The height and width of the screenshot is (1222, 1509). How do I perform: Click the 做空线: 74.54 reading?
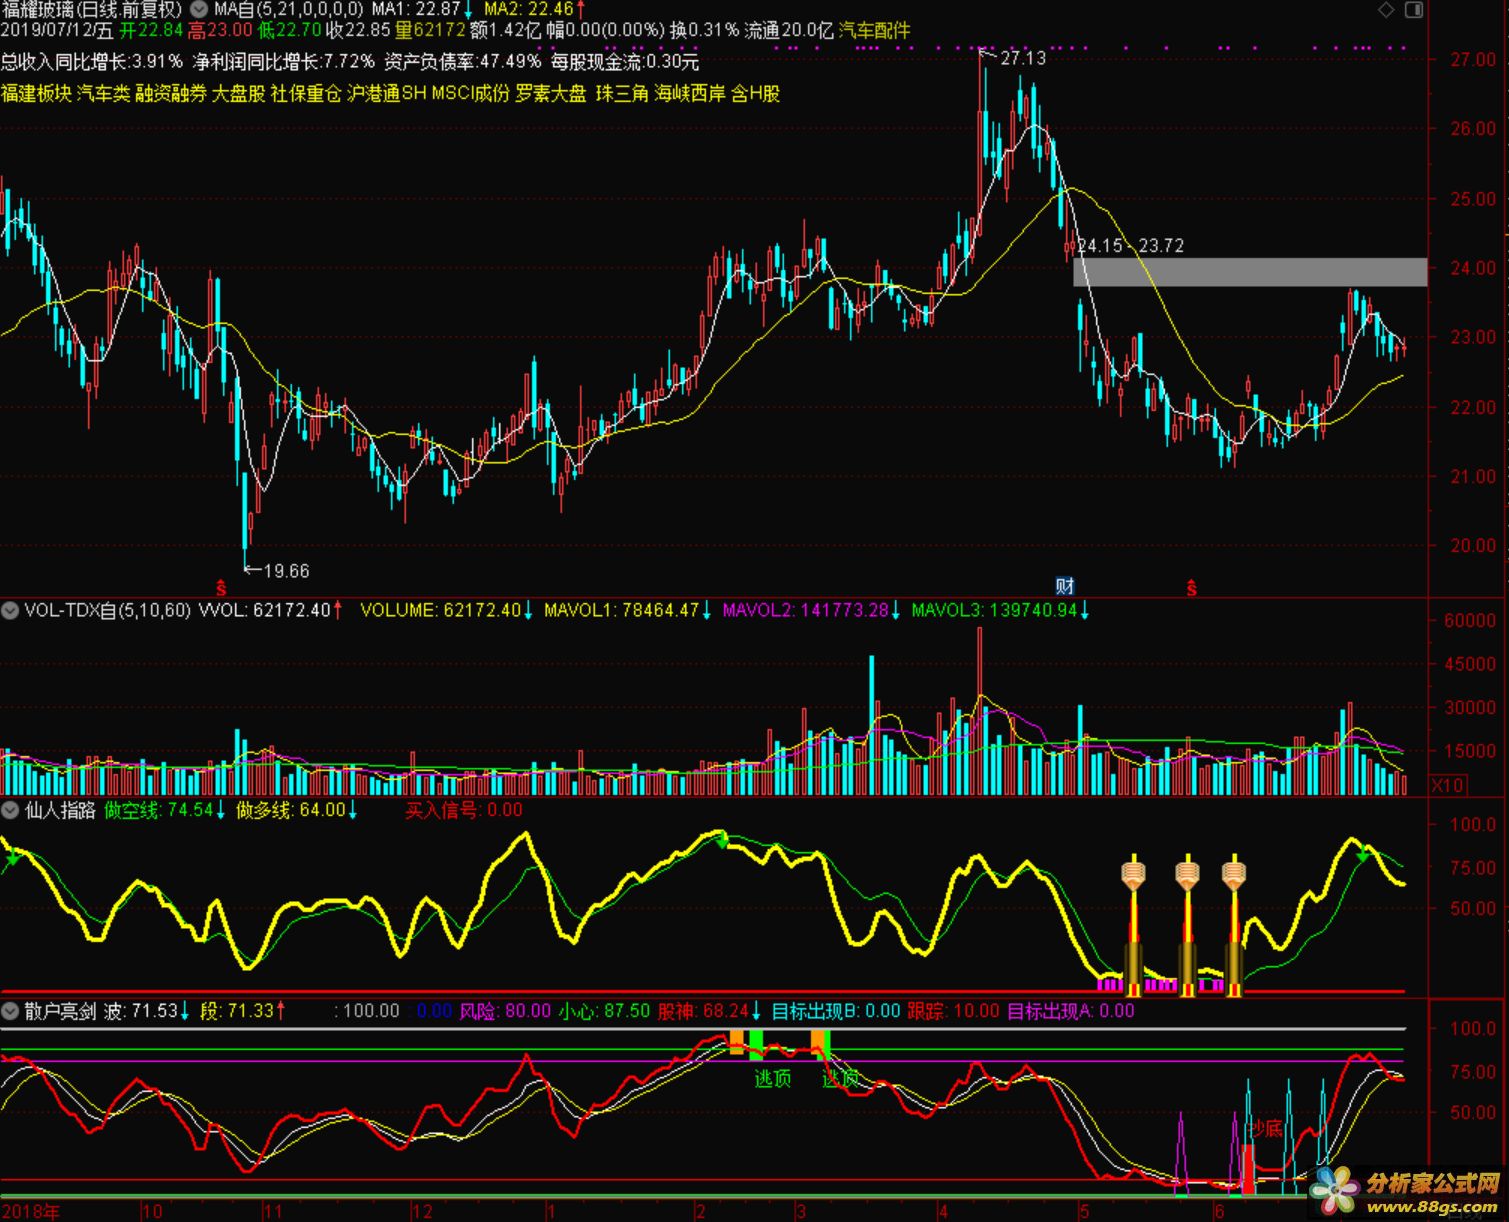point(158,810)
